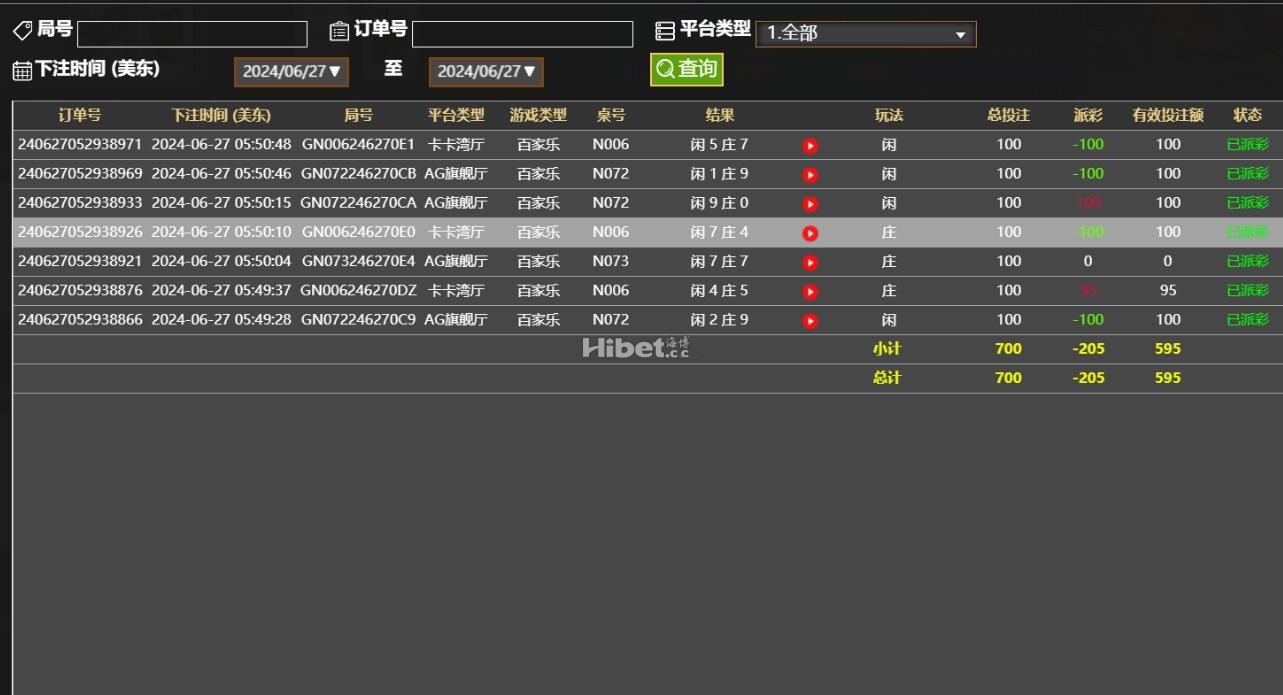Play replay for round GN006246270DZ
The image size is (1283, 695).
[x=810, y=292]
